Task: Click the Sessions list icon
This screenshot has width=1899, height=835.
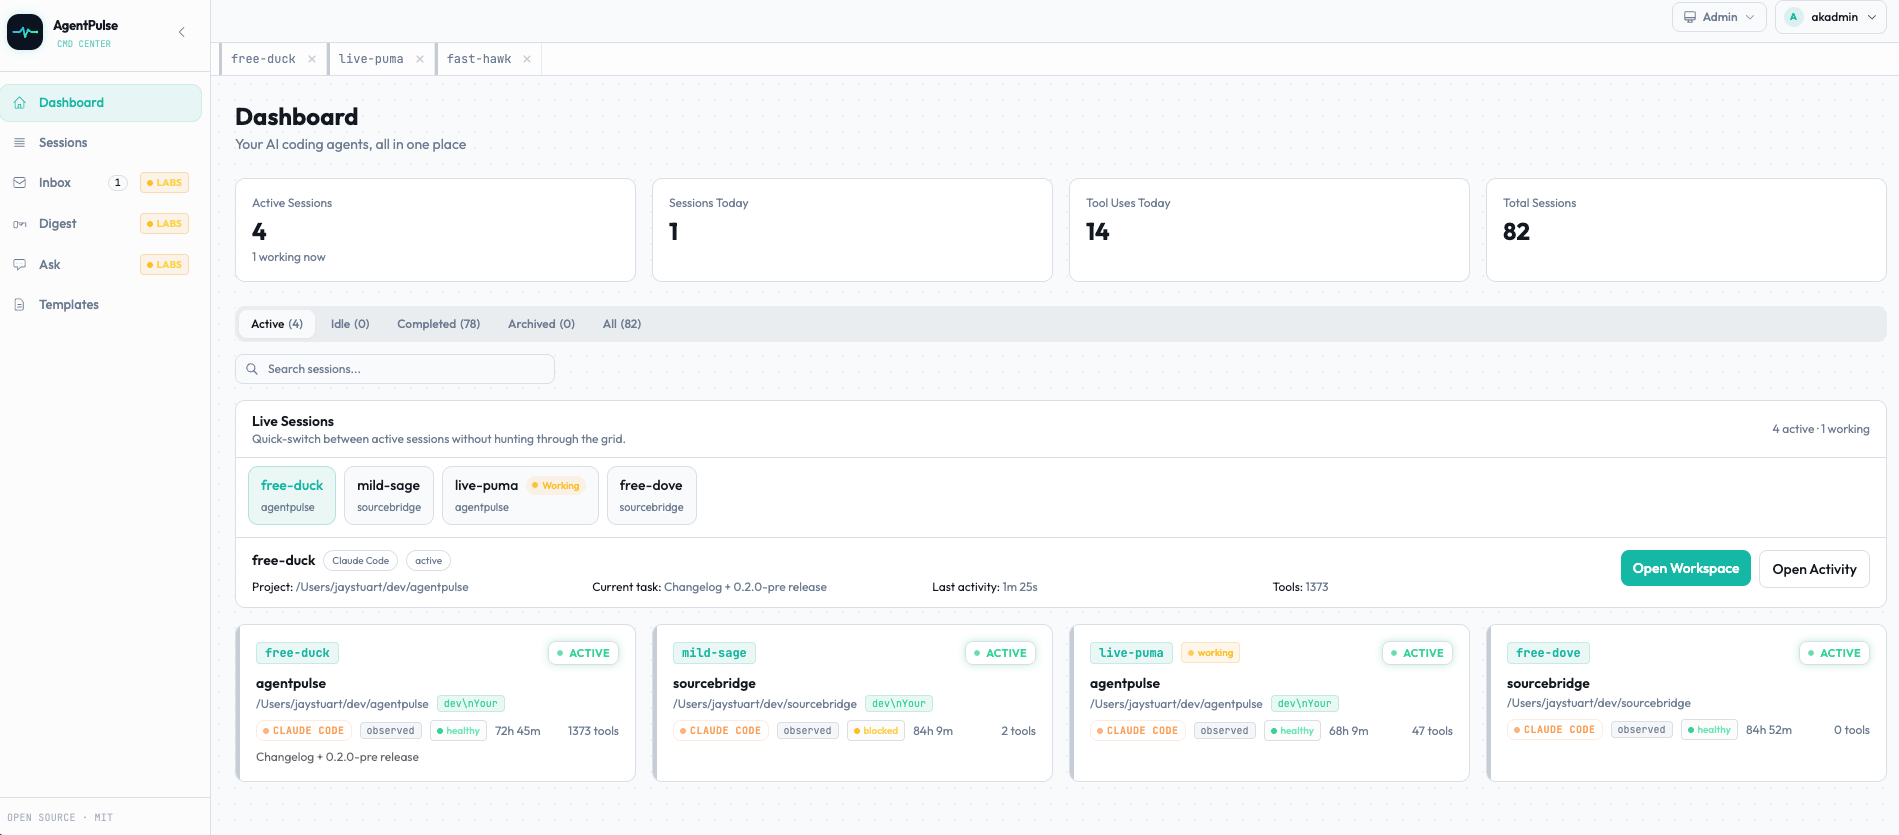Action: (x=19, y=143)
